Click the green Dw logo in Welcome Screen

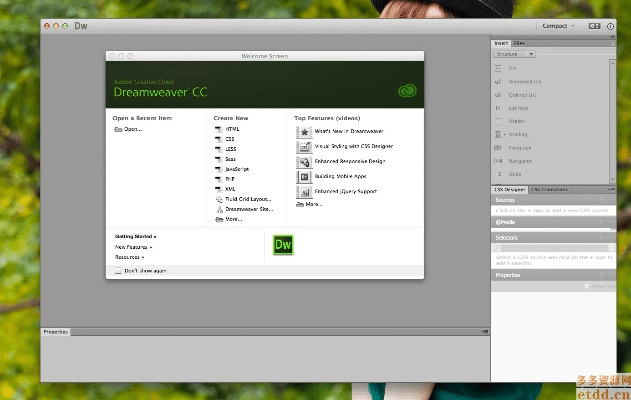[283, 244]
